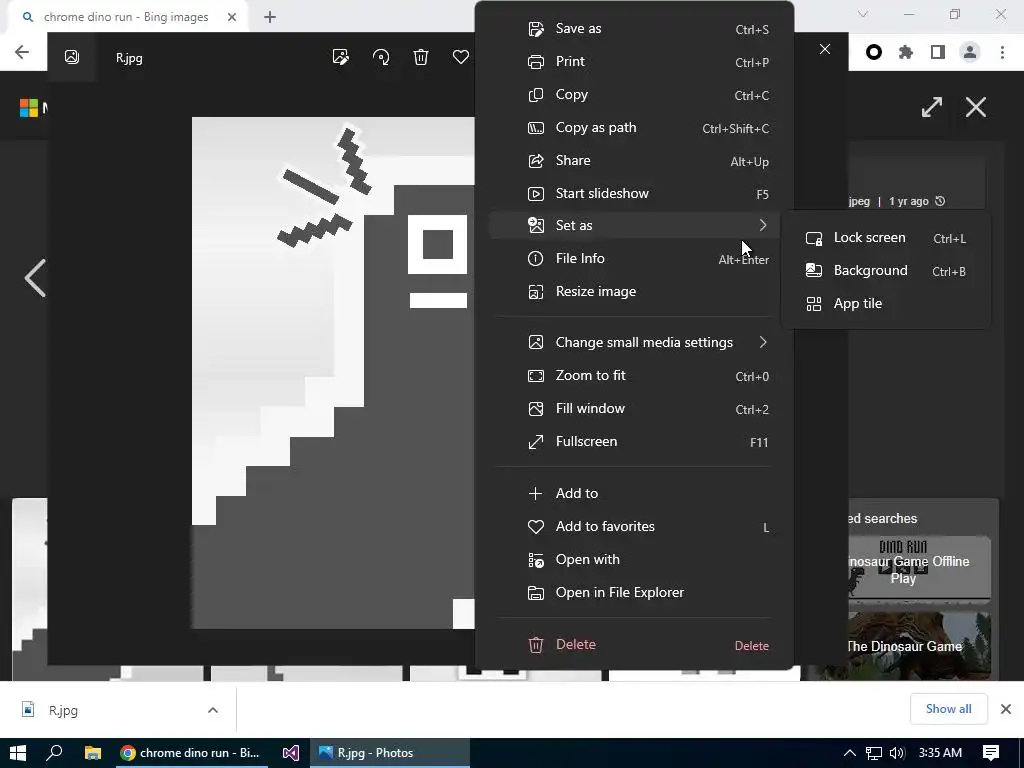Open Chrome profile avatar icon
1024x768 pixels.
coord(970,52)
